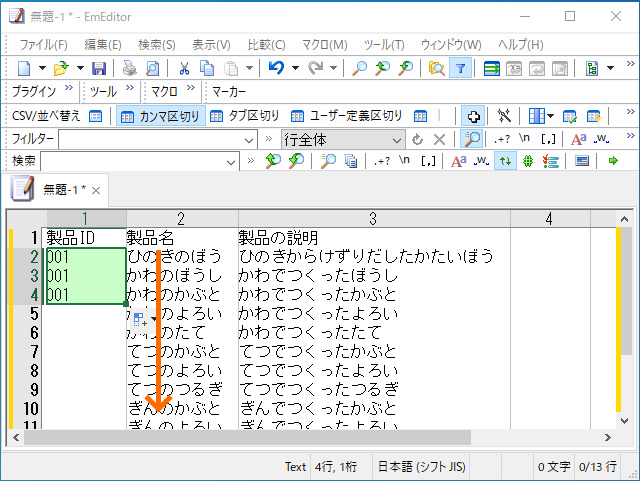The height and width of the screenshot is (481, 640).
Task: Toggle match case Aa in Search bar
Action: click(458, 161)
